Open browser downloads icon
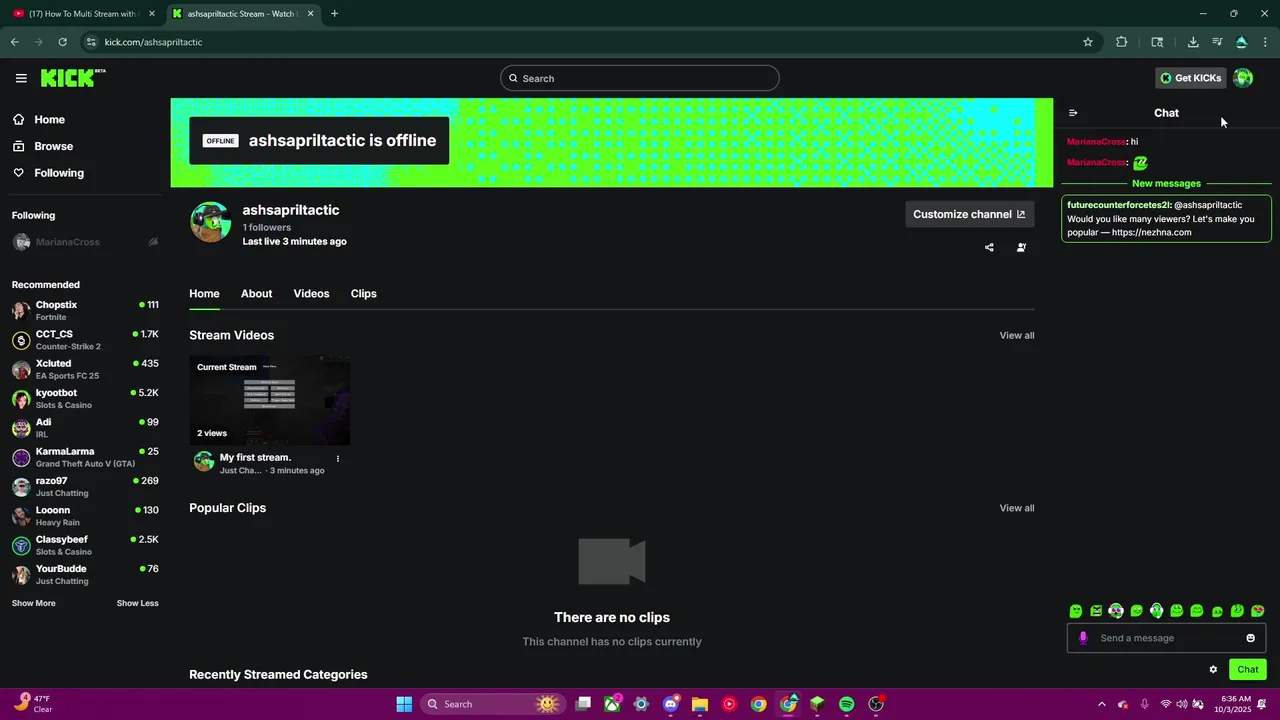The image size is (1280, 720). click(1193, 42)
